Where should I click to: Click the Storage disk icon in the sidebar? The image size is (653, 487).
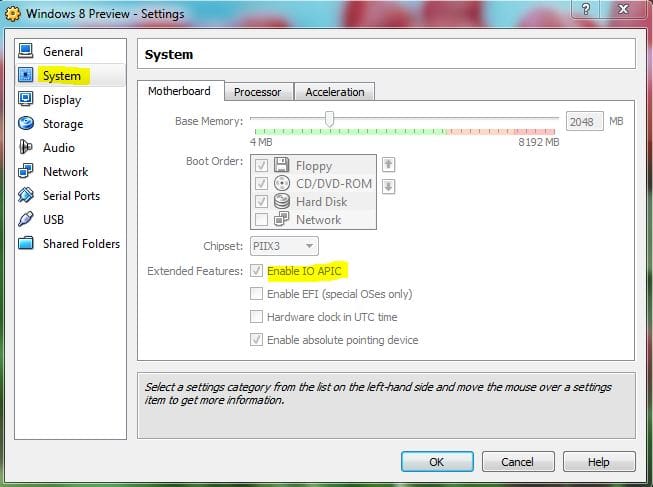coord(26,123)
